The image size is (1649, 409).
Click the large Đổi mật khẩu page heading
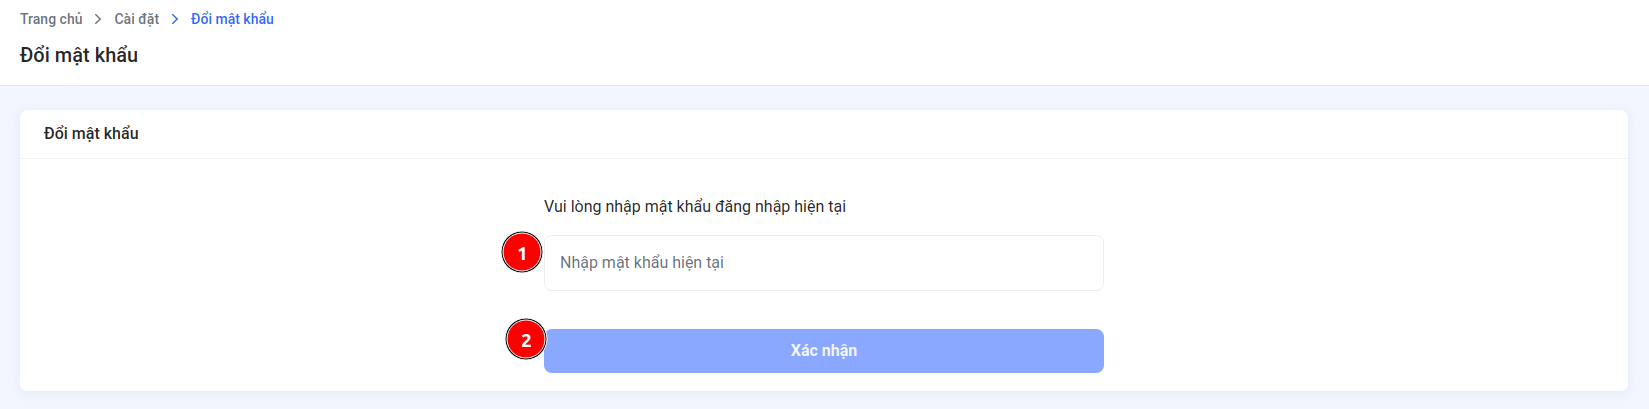(79, 55)
